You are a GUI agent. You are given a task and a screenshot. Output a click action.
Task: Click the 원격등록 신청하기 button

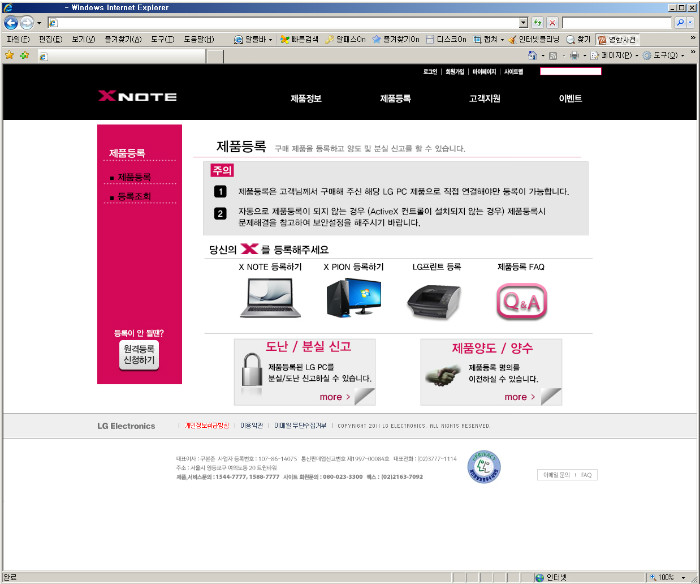(x=138, y=355)
